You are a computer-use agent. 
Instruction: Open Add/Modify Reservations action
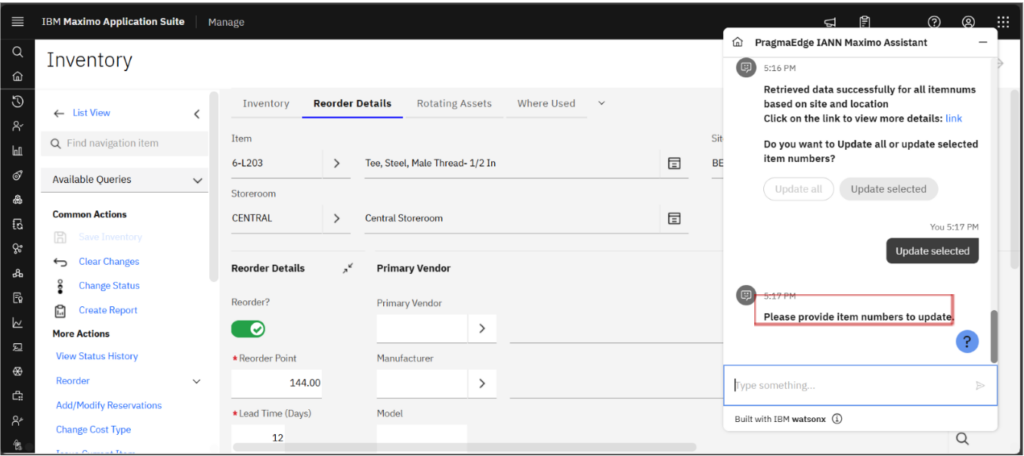[108, 405]
